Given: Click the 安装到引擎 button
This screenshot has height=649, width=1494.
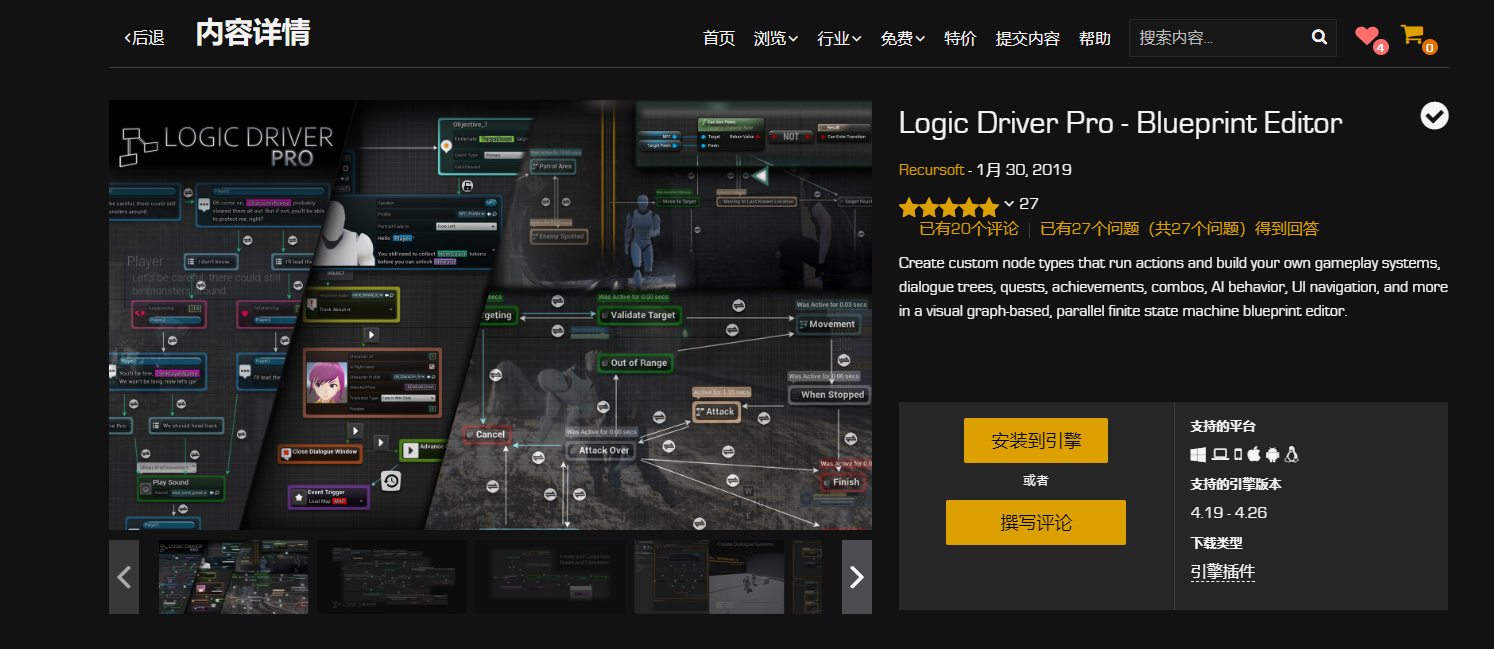Looking at the screenshot, I should point(1035,440).
